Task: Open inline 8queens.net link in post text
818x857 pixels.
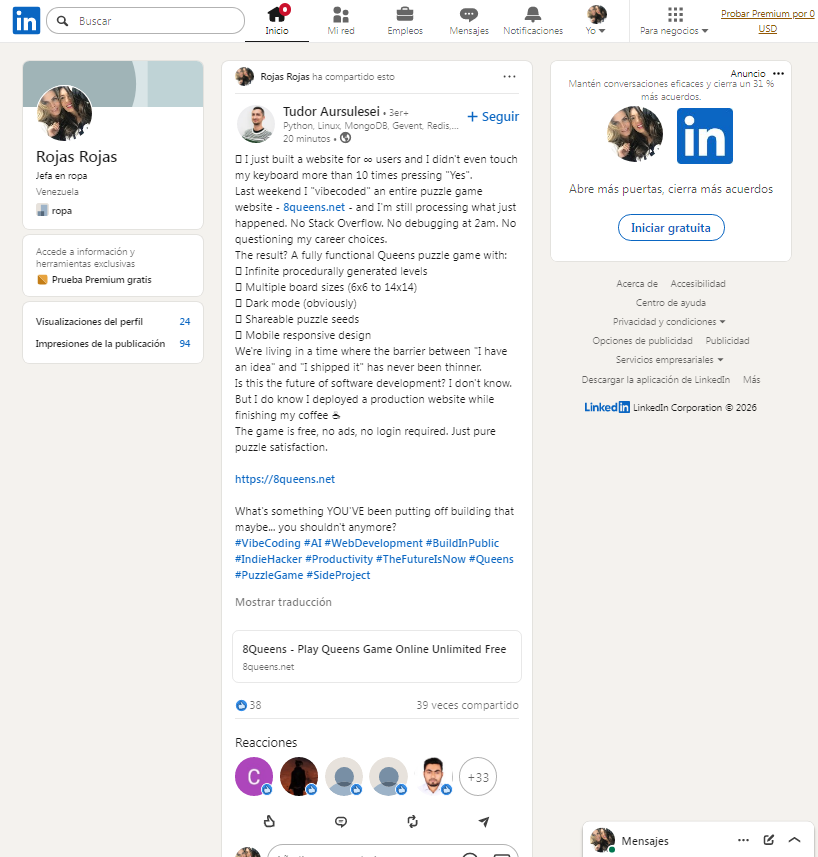Action: (314, 207)
